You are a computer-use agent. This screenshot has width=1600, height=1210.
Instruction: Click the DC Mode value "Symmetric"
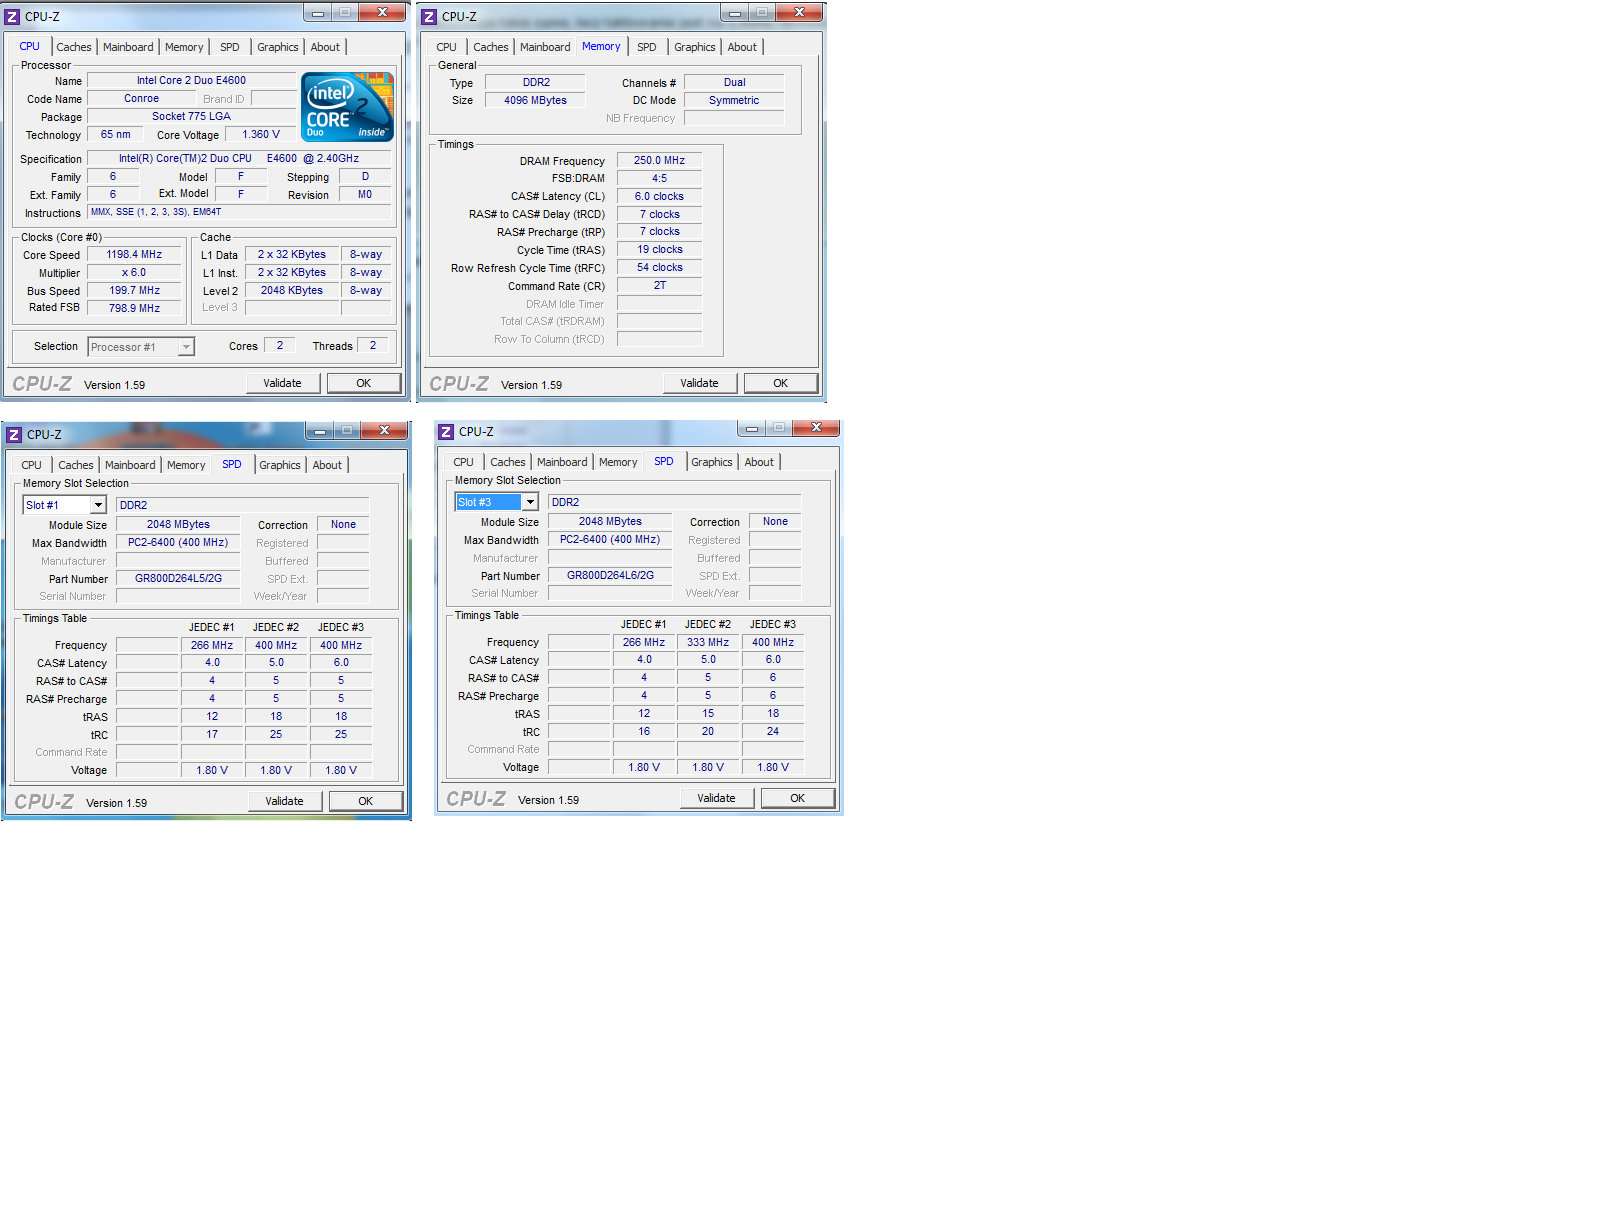(x=735, y=101)
